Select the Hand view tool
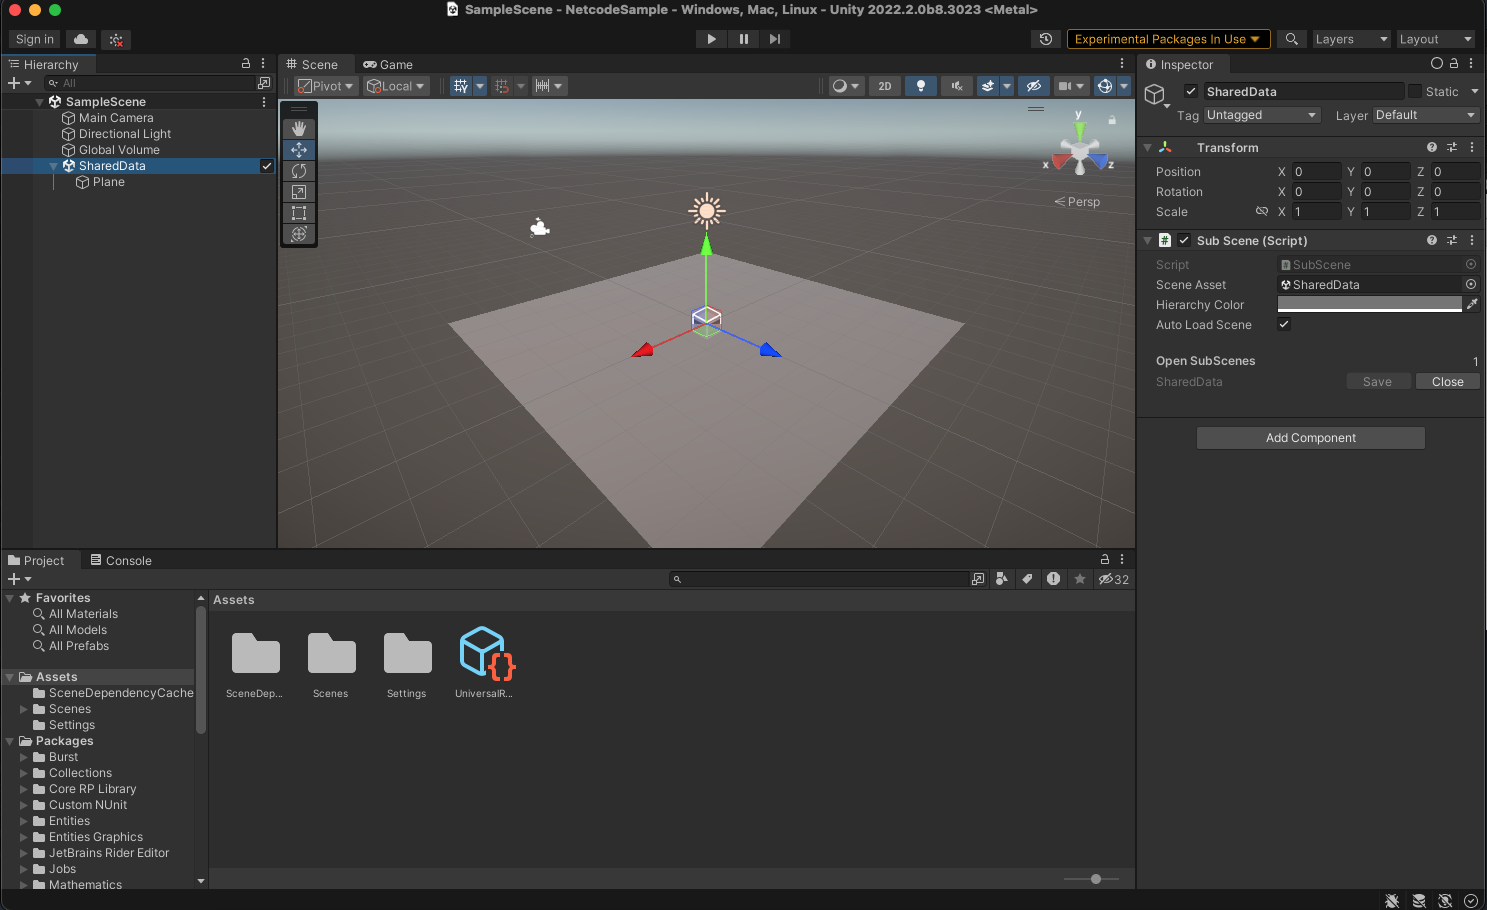Screen dimensions: 1487x910 coord(298,129)
